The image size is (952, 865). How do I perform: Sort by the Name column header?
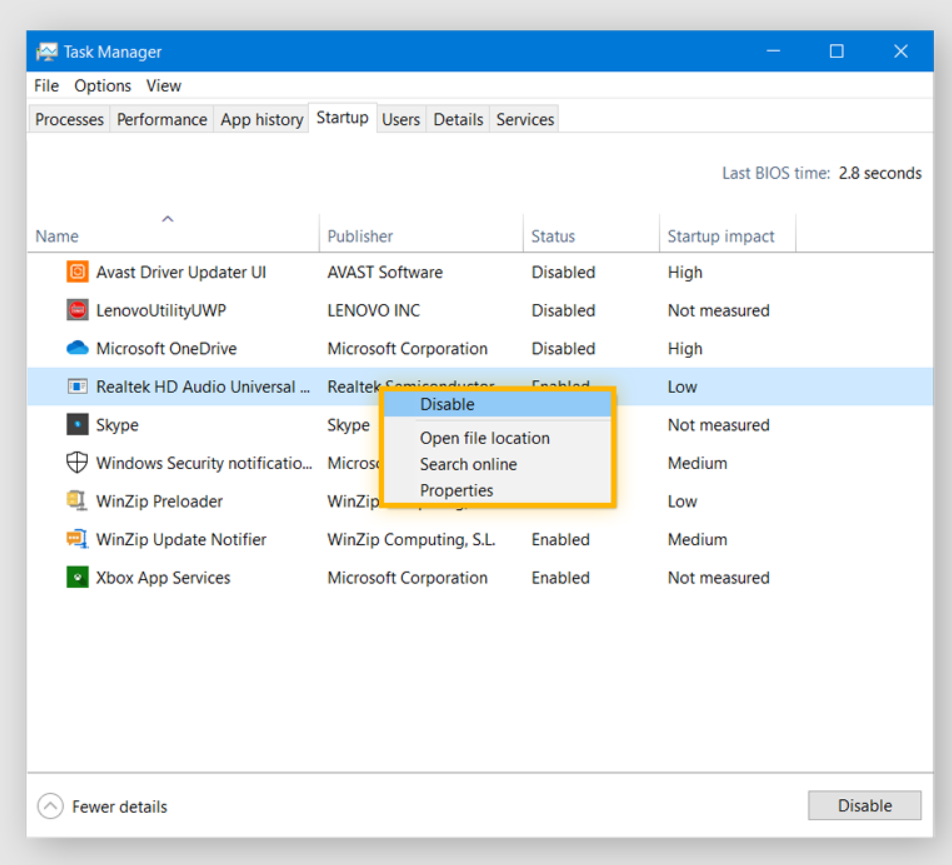(173, 232)
